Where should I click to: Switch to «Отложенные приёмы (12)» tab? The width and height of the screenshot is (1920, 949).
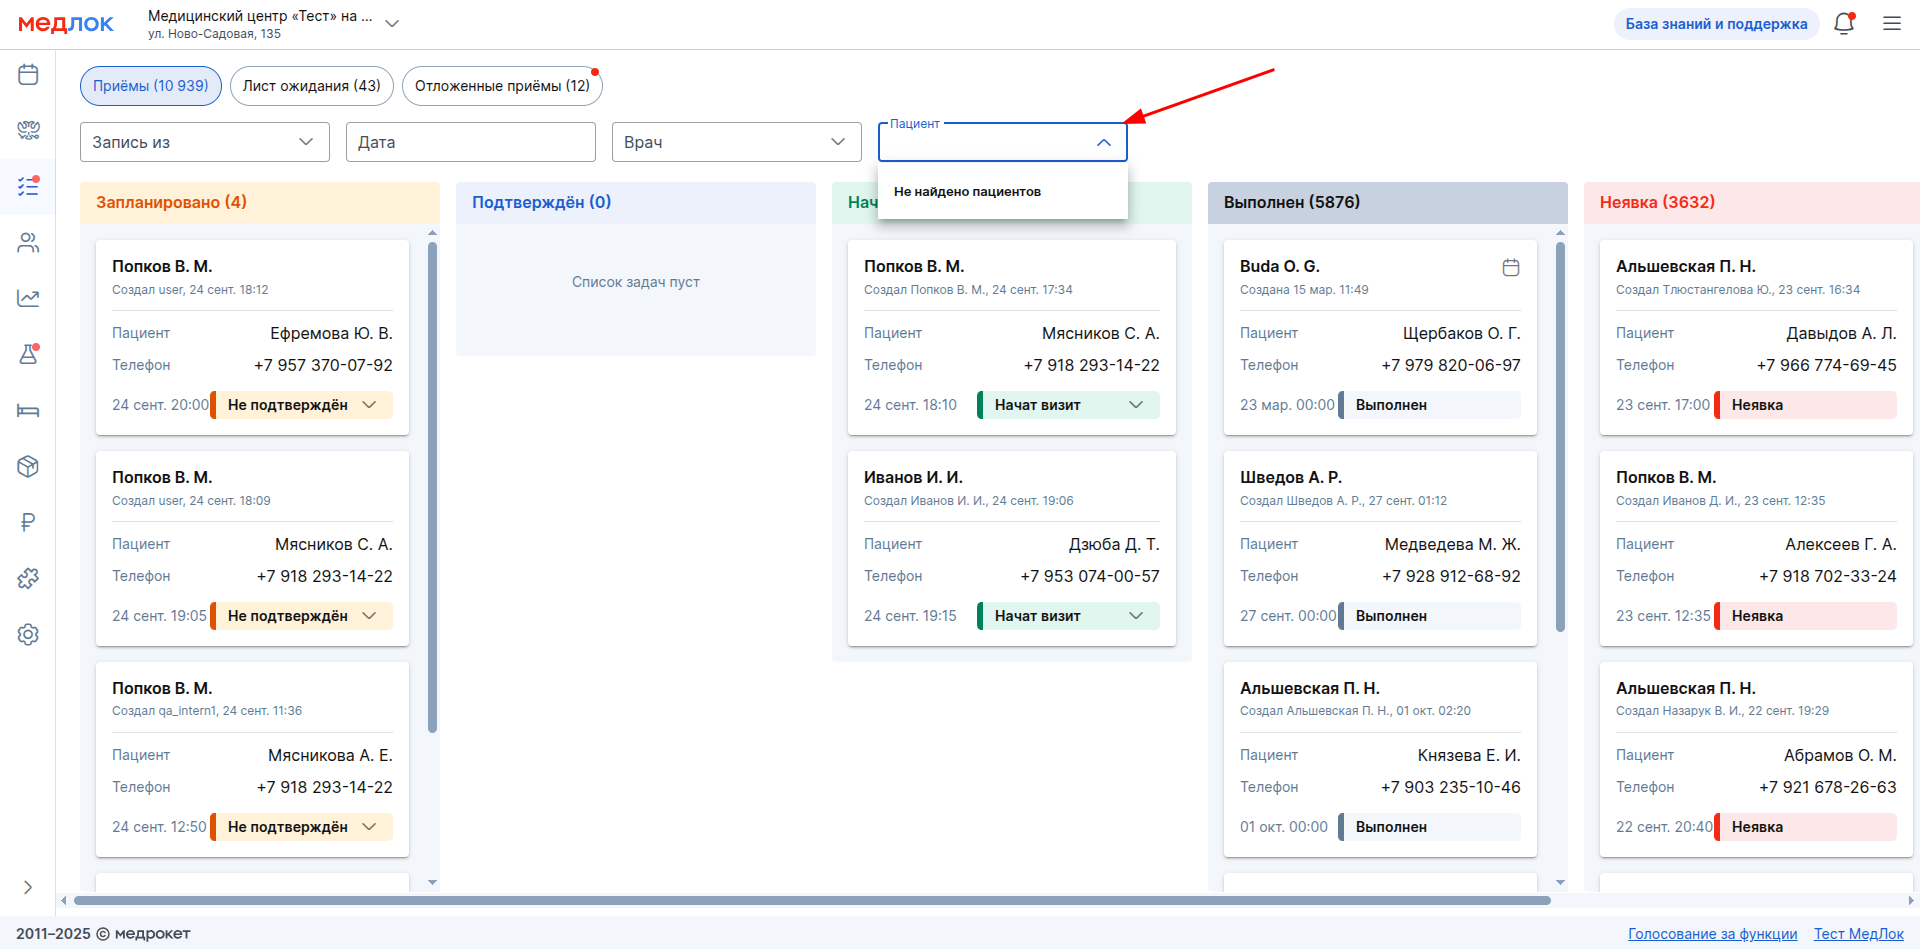coord(502,86)
